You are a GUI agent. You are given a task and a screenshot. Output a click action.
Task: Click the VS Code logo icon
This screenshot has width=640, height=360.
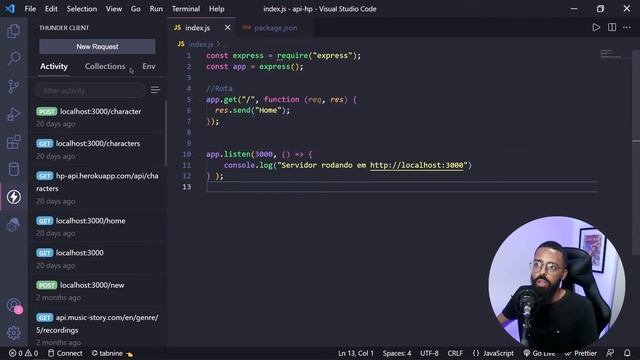pyautogui.click(x=10, y=9)
